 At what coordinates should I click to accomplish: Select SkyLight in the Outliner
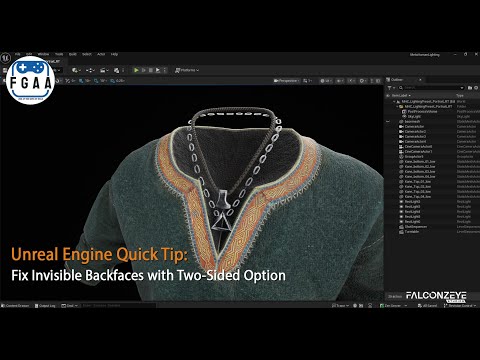point(414,116)
